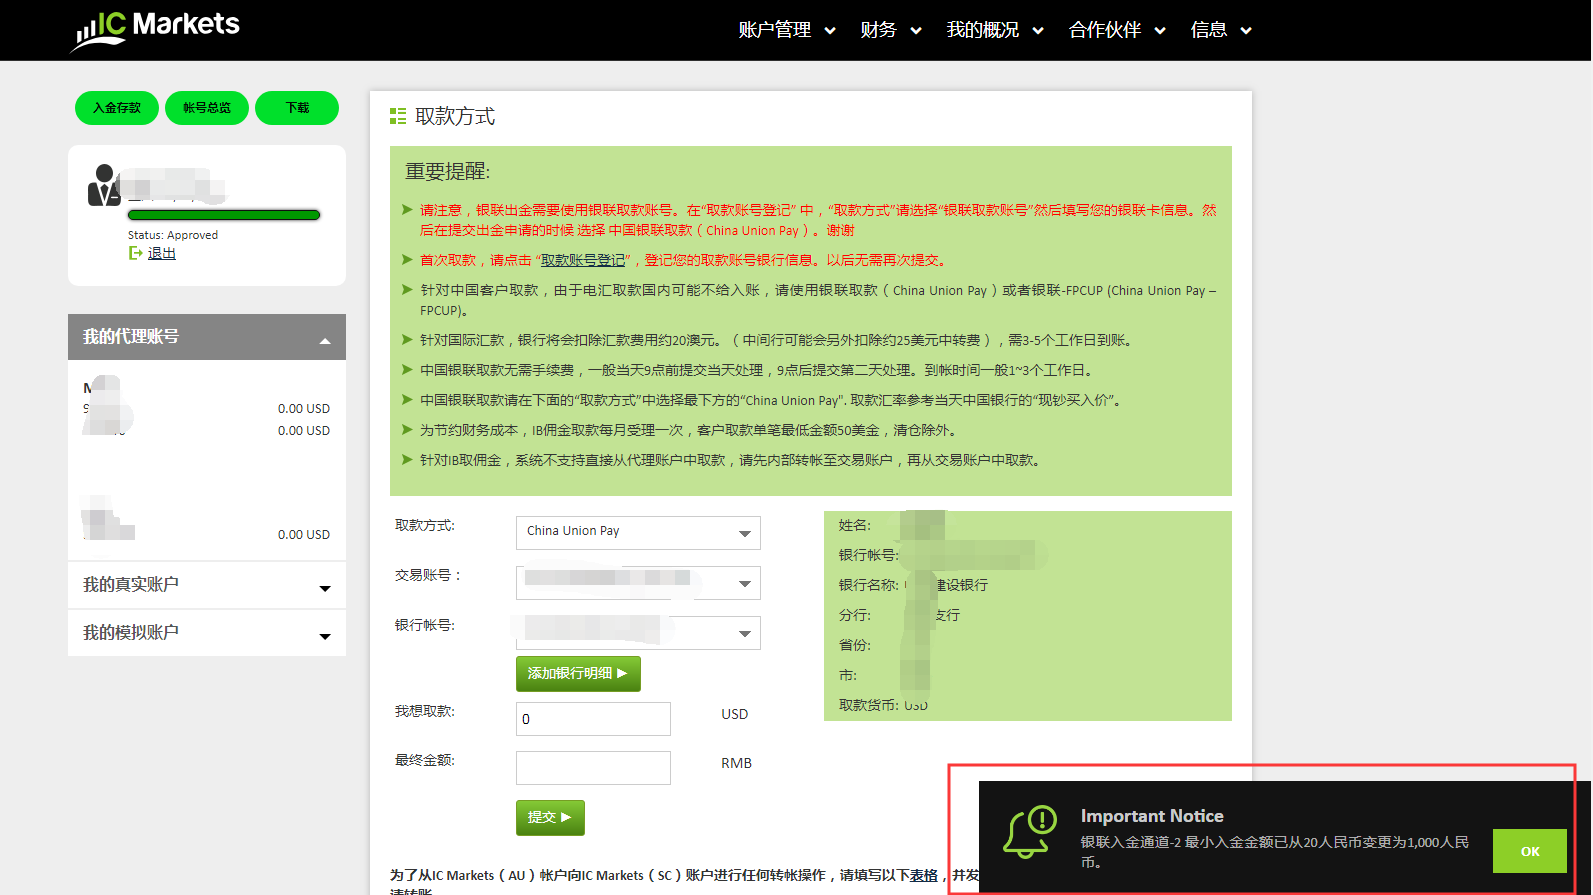Open the 财务 menu
This screenshot has width=1593, height=895.
(x=890, y=30)
